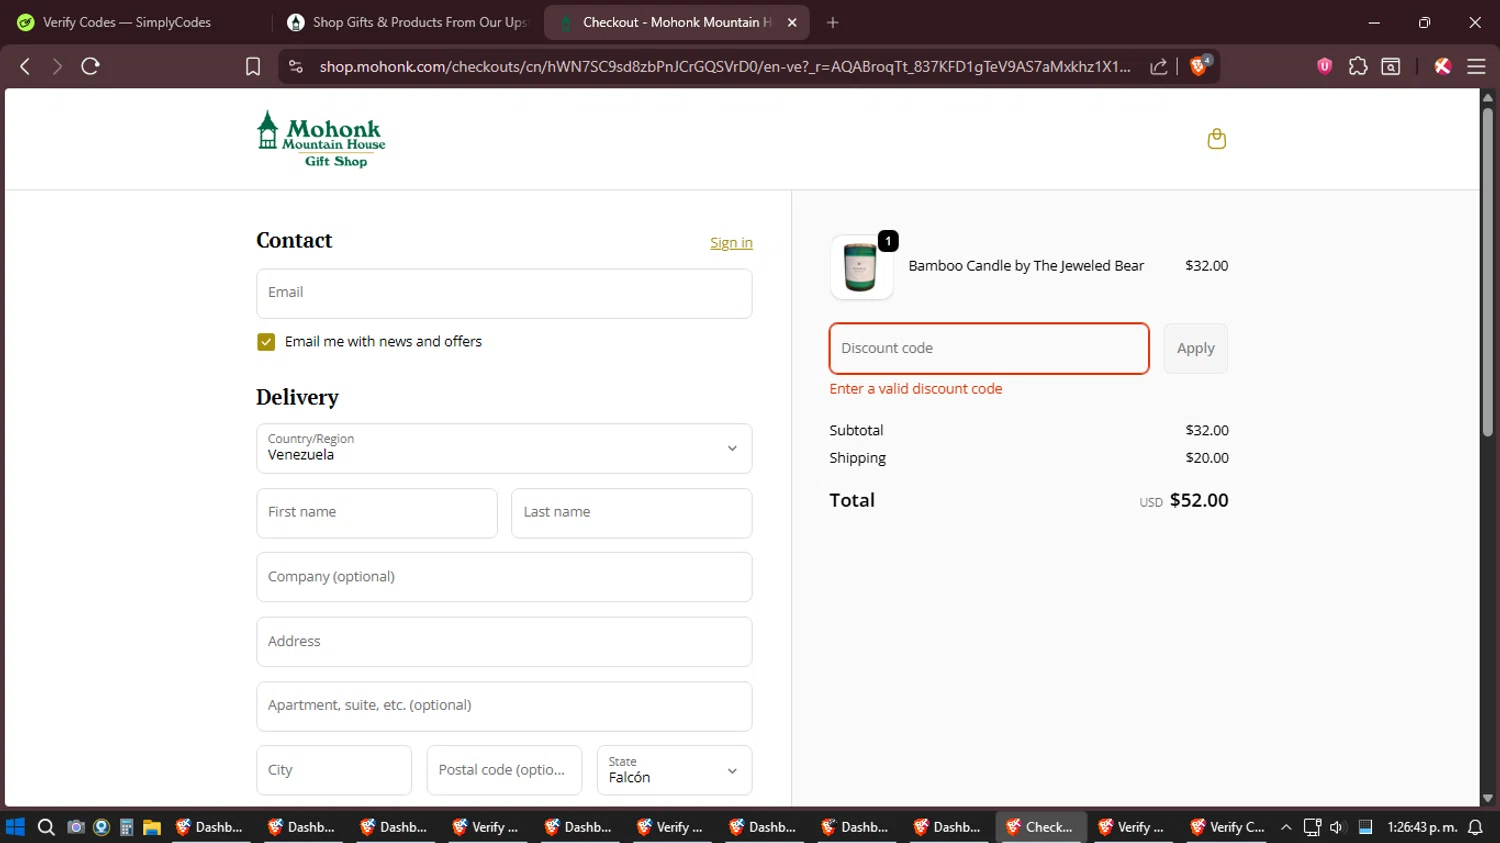1500x843 pixels.
Task: Click the Mohonk Mountain House Gift Shop logo
Action: [321, 139]
